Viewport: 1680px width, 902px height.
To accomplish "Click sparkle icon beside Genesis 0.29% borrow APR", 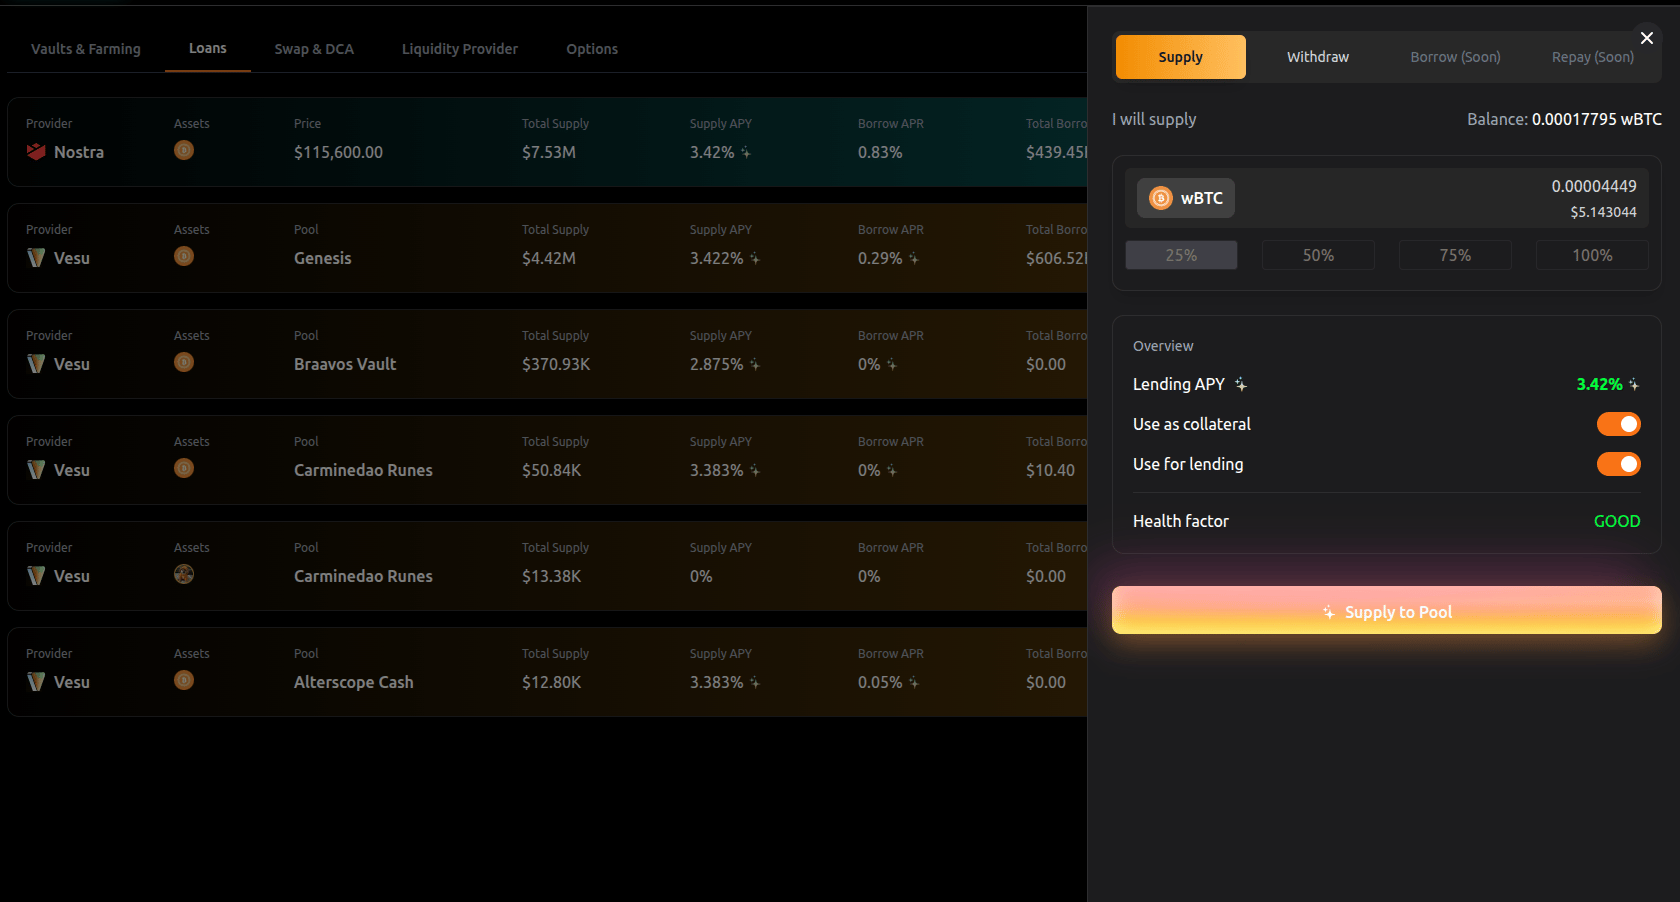I will 914,259.
